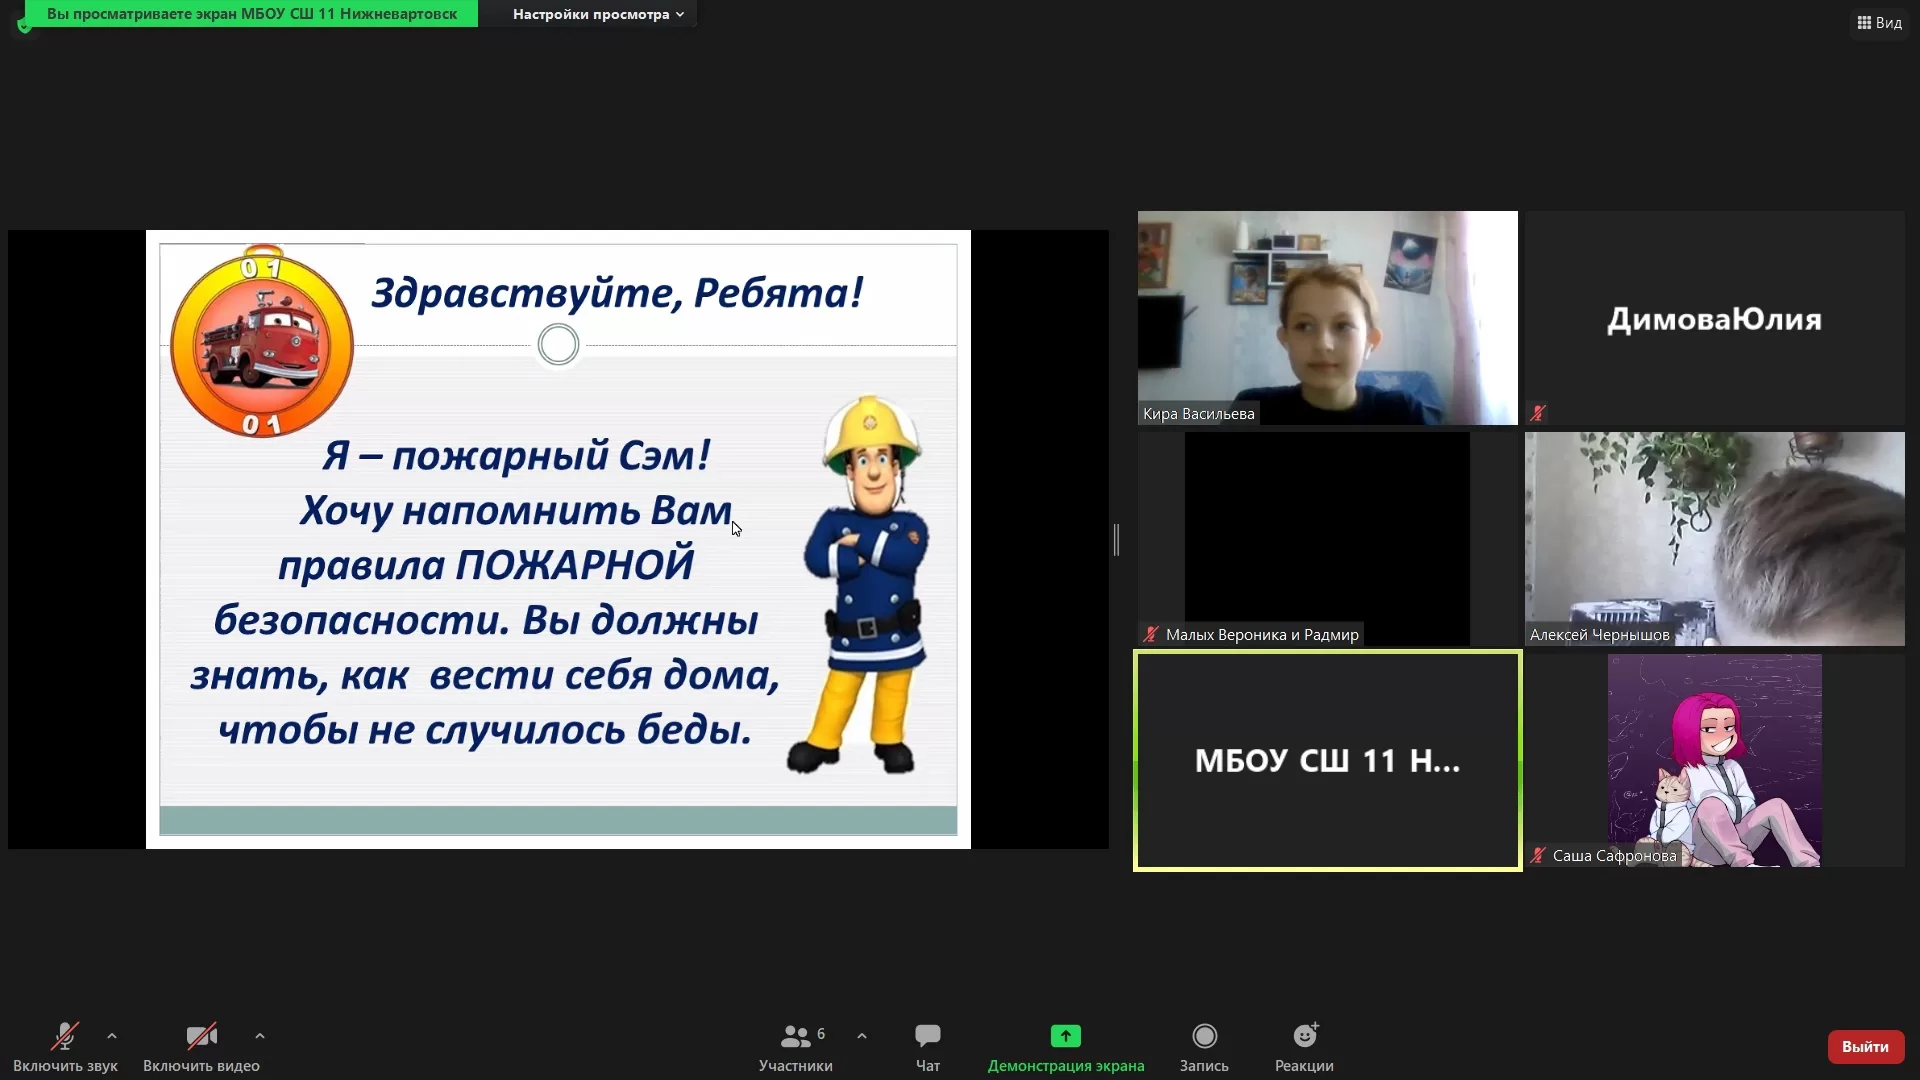Expand video options arrow beside camera

point(260,1036)
